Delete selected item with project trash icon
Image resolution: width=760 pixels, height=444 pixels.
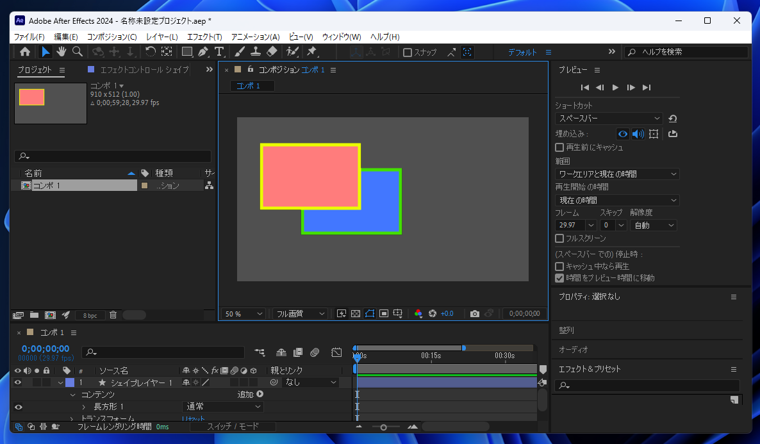[x=113, y=315]
